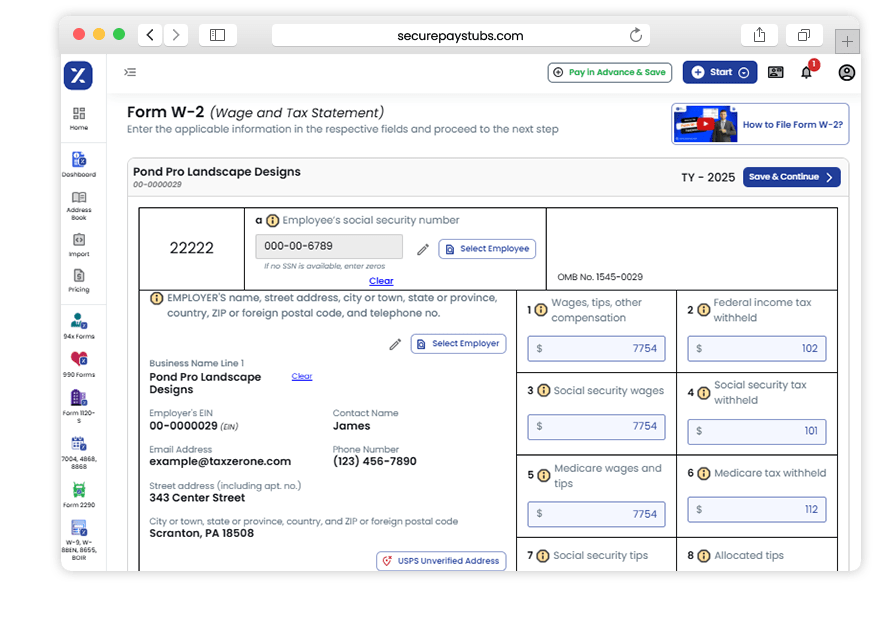Click info icon for Social security tips

coord(542,556)
